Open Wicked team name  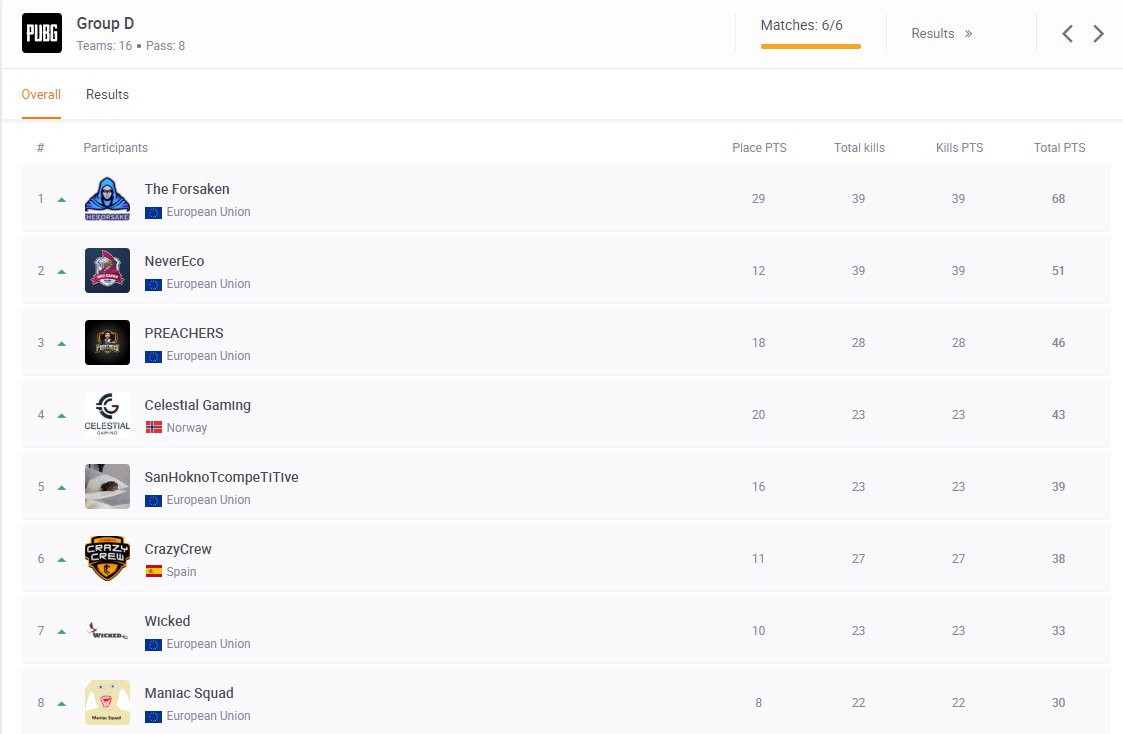click(x=168, y=621)
